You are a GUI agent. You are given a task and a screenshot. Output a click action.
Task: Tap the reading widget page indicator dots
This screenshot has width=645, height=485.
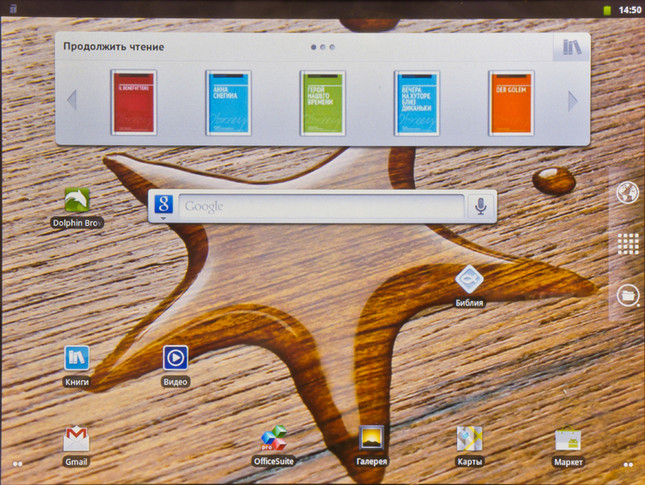point(323,47)
